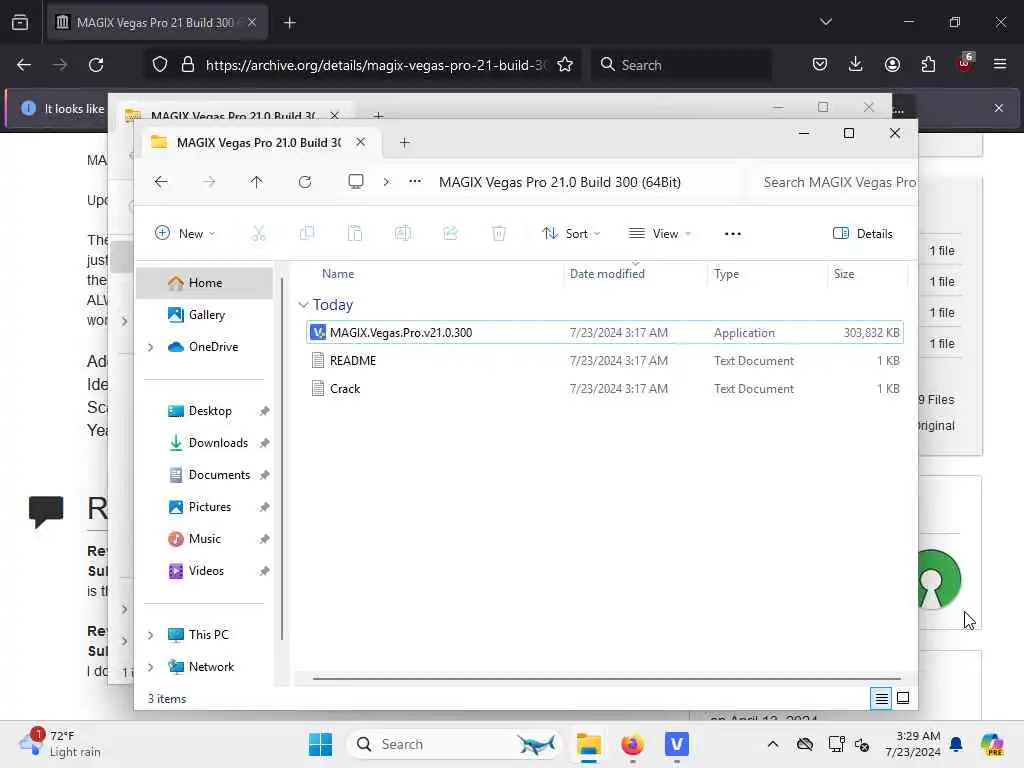The image size is (1024, 768).
Task: Open the New dropdown menu
Action: (x=185, y=233)
